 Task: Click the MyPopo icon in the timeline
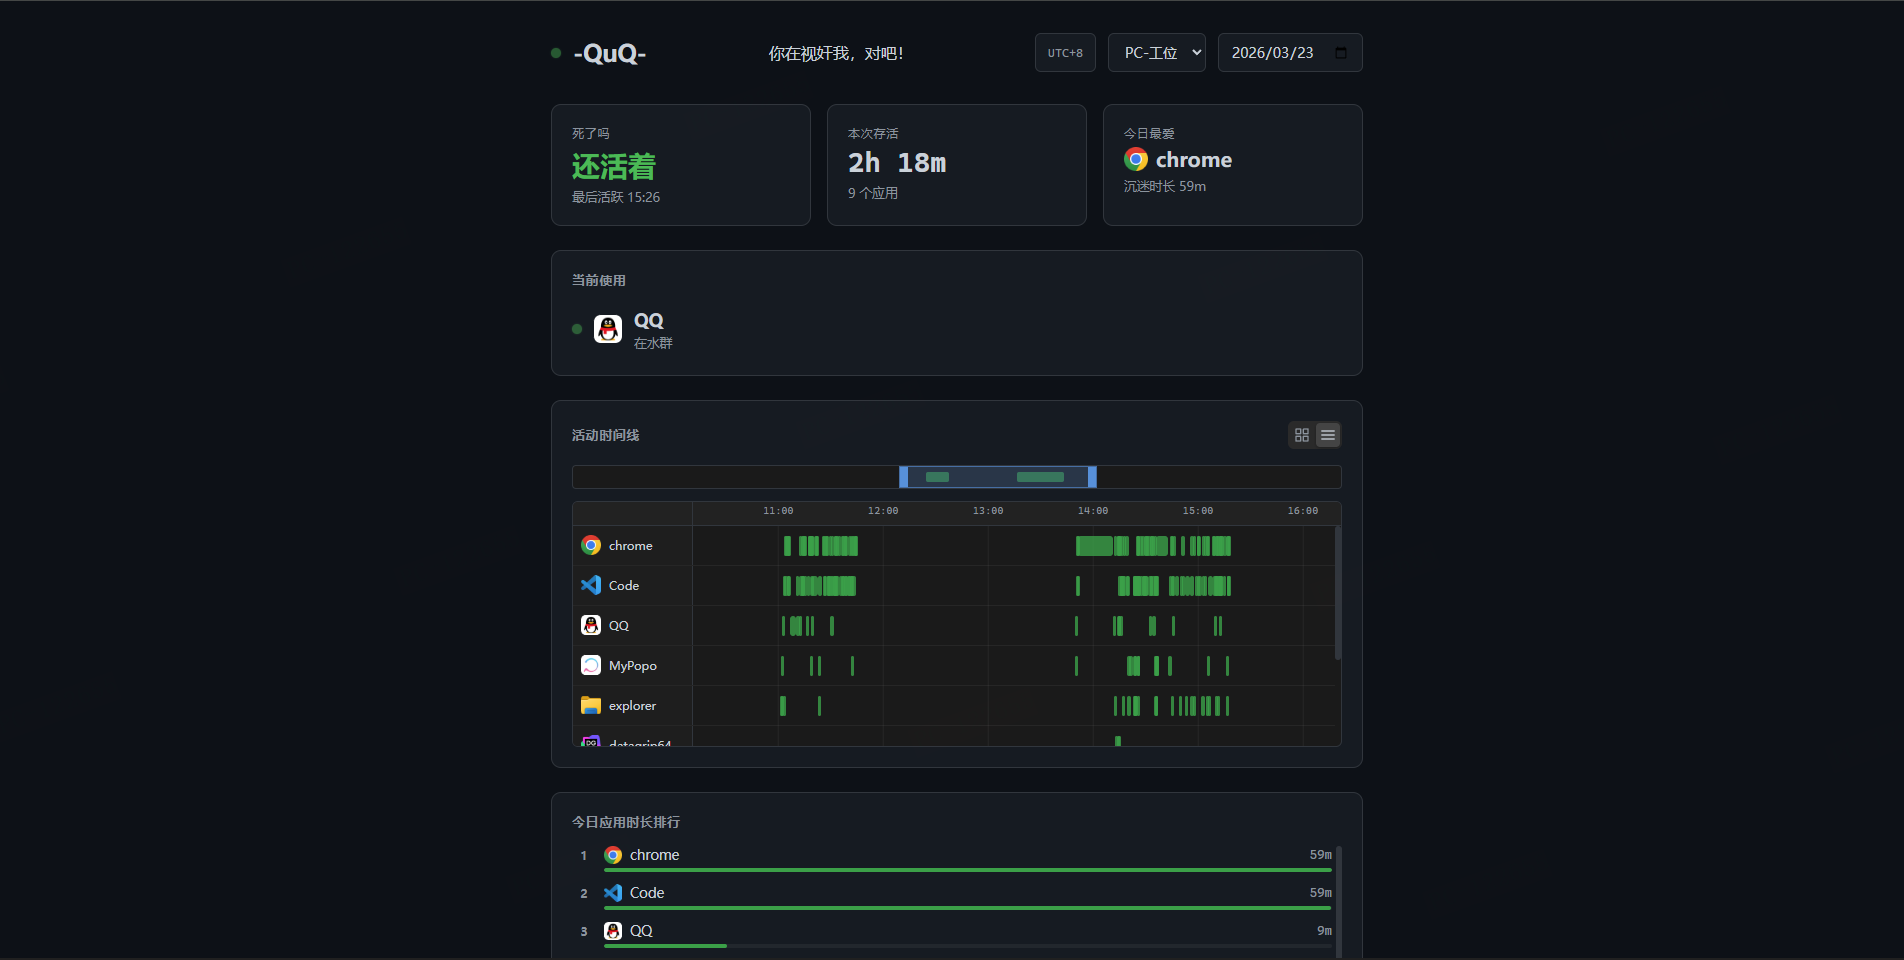pos(591,665)
